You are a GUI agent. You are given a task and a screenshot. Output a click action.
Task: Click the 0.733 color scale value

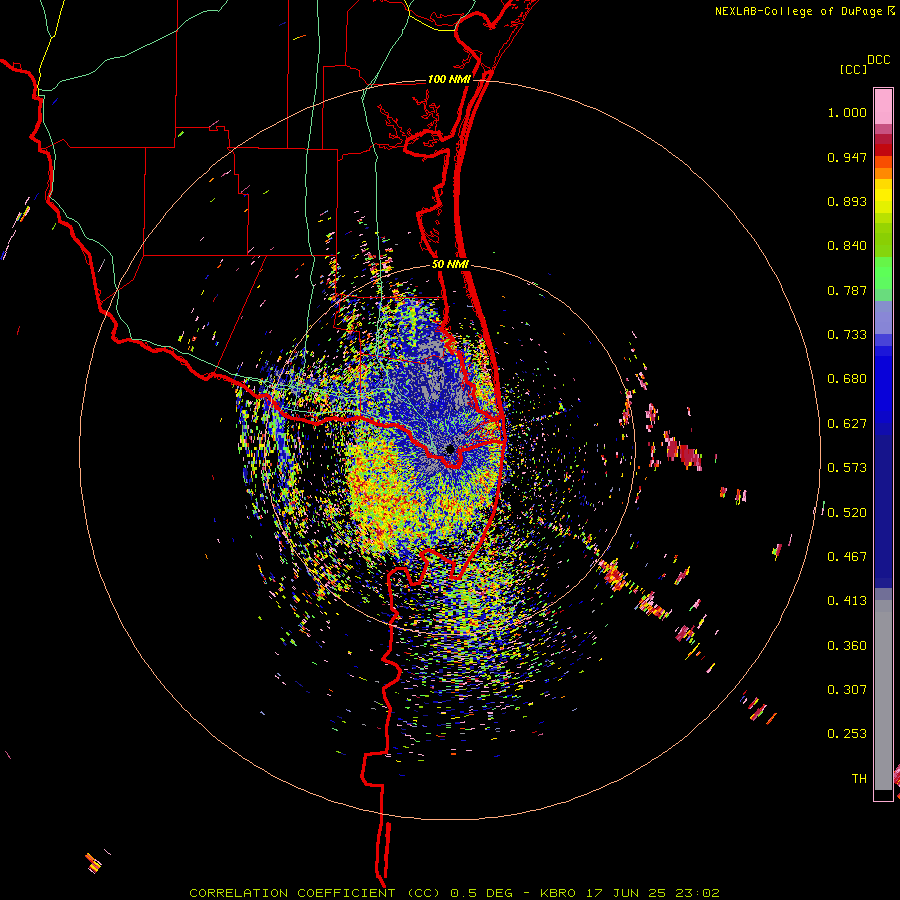coord(847,335)
